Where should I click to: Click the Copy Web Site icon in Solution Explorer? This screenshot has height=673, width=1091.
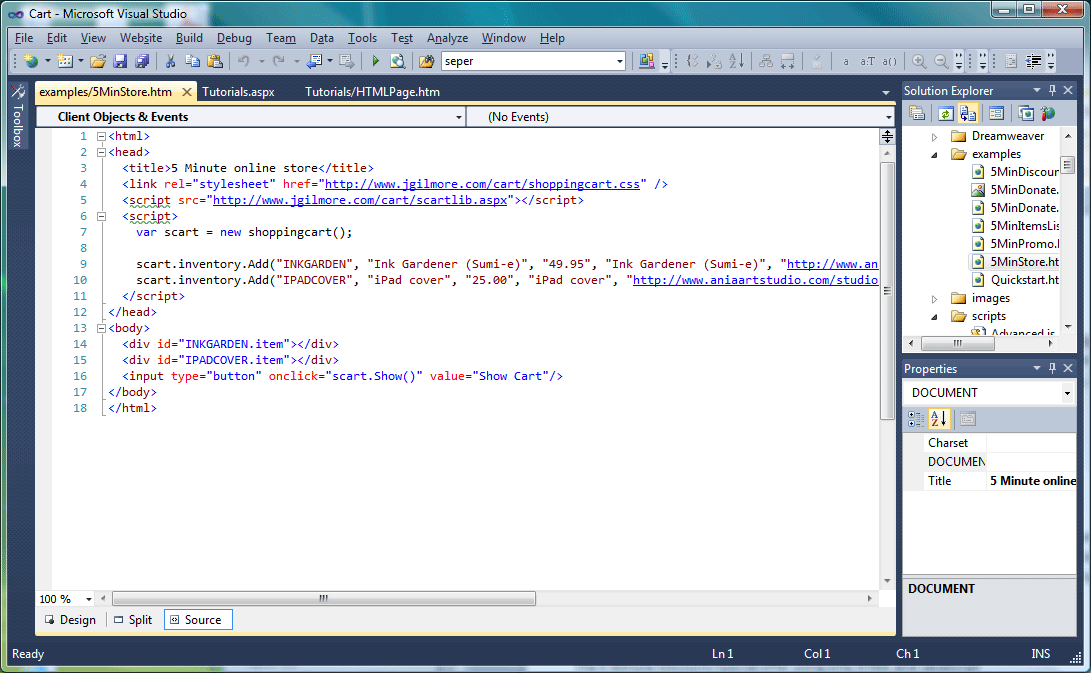pyautogui.click(x=1024, y=113)
